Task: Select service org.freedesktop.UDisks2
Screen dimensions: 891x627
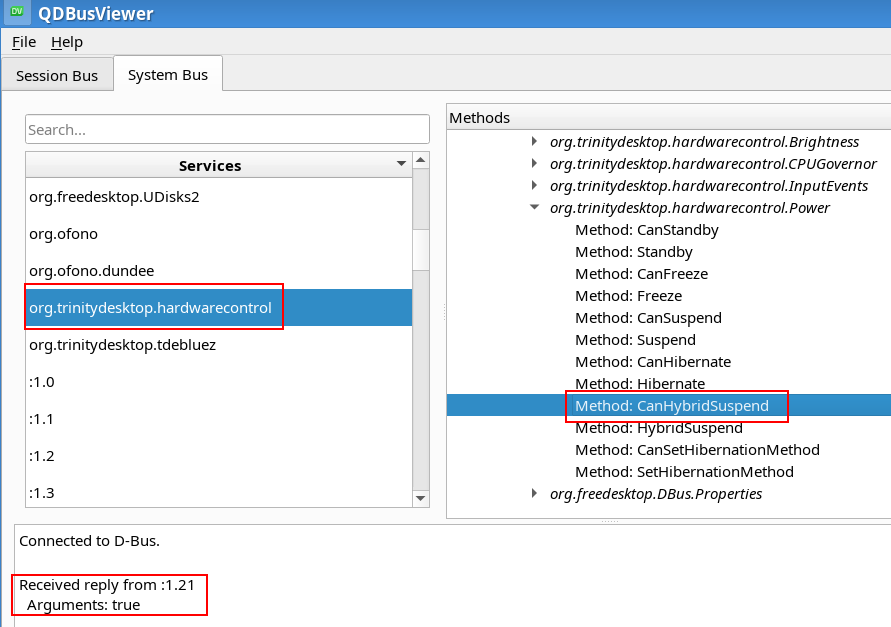Action: coord(219,197)
